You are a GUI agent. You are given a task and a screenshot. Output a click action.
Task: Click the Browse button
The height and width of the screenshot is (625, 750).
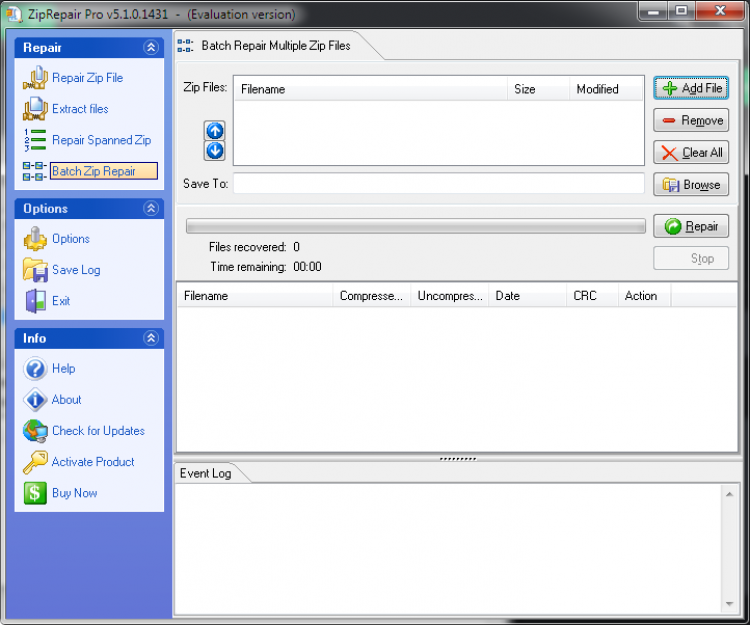click(x=691, y=185)
